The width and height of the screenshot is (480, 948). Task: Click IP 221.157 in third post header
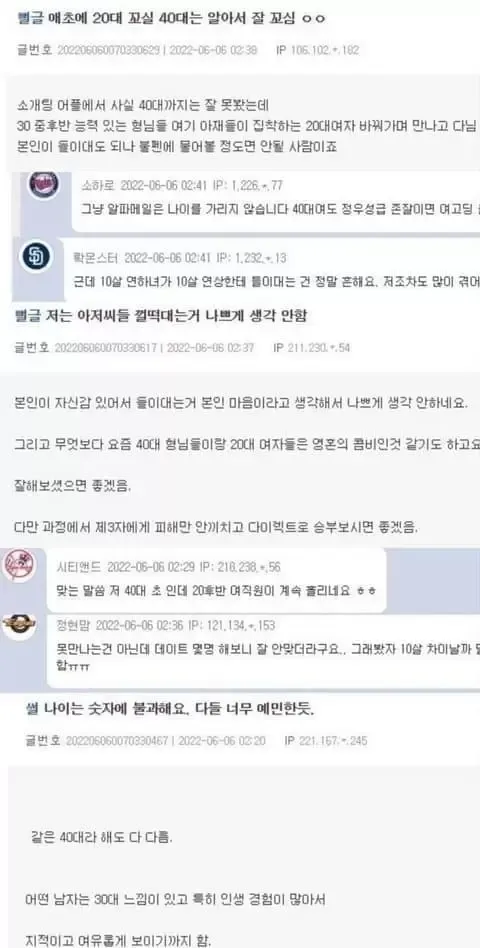tap(325, 741)
